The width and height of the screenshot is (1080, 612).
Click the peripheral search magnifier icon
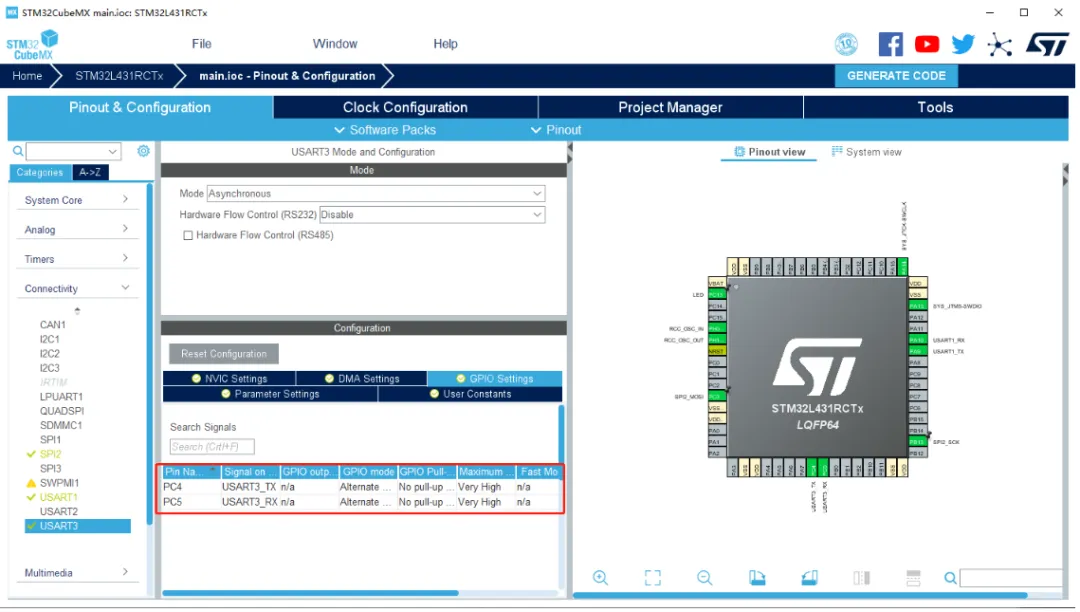point(18,151)
